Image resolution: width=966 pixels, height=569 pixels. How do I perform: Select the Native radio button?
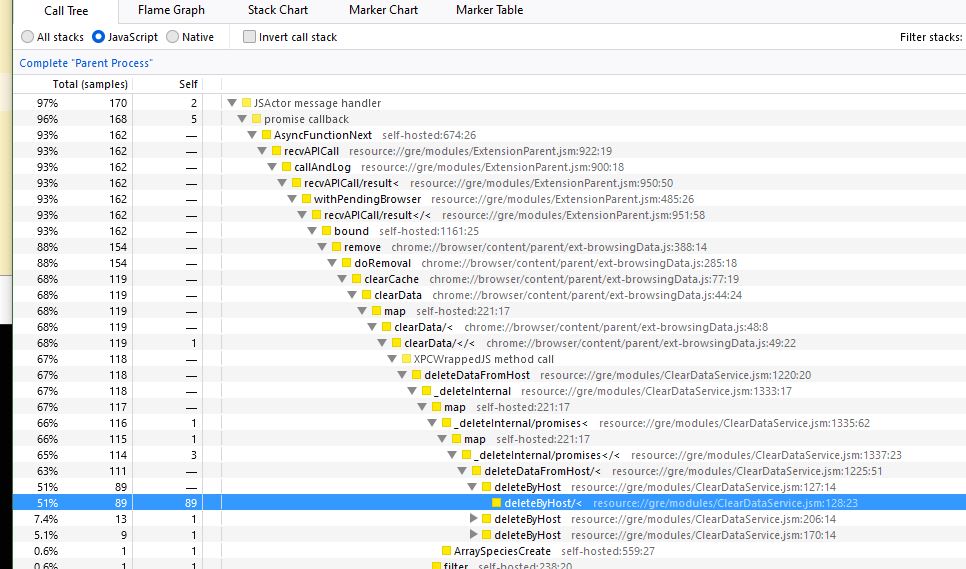[172, 37]
